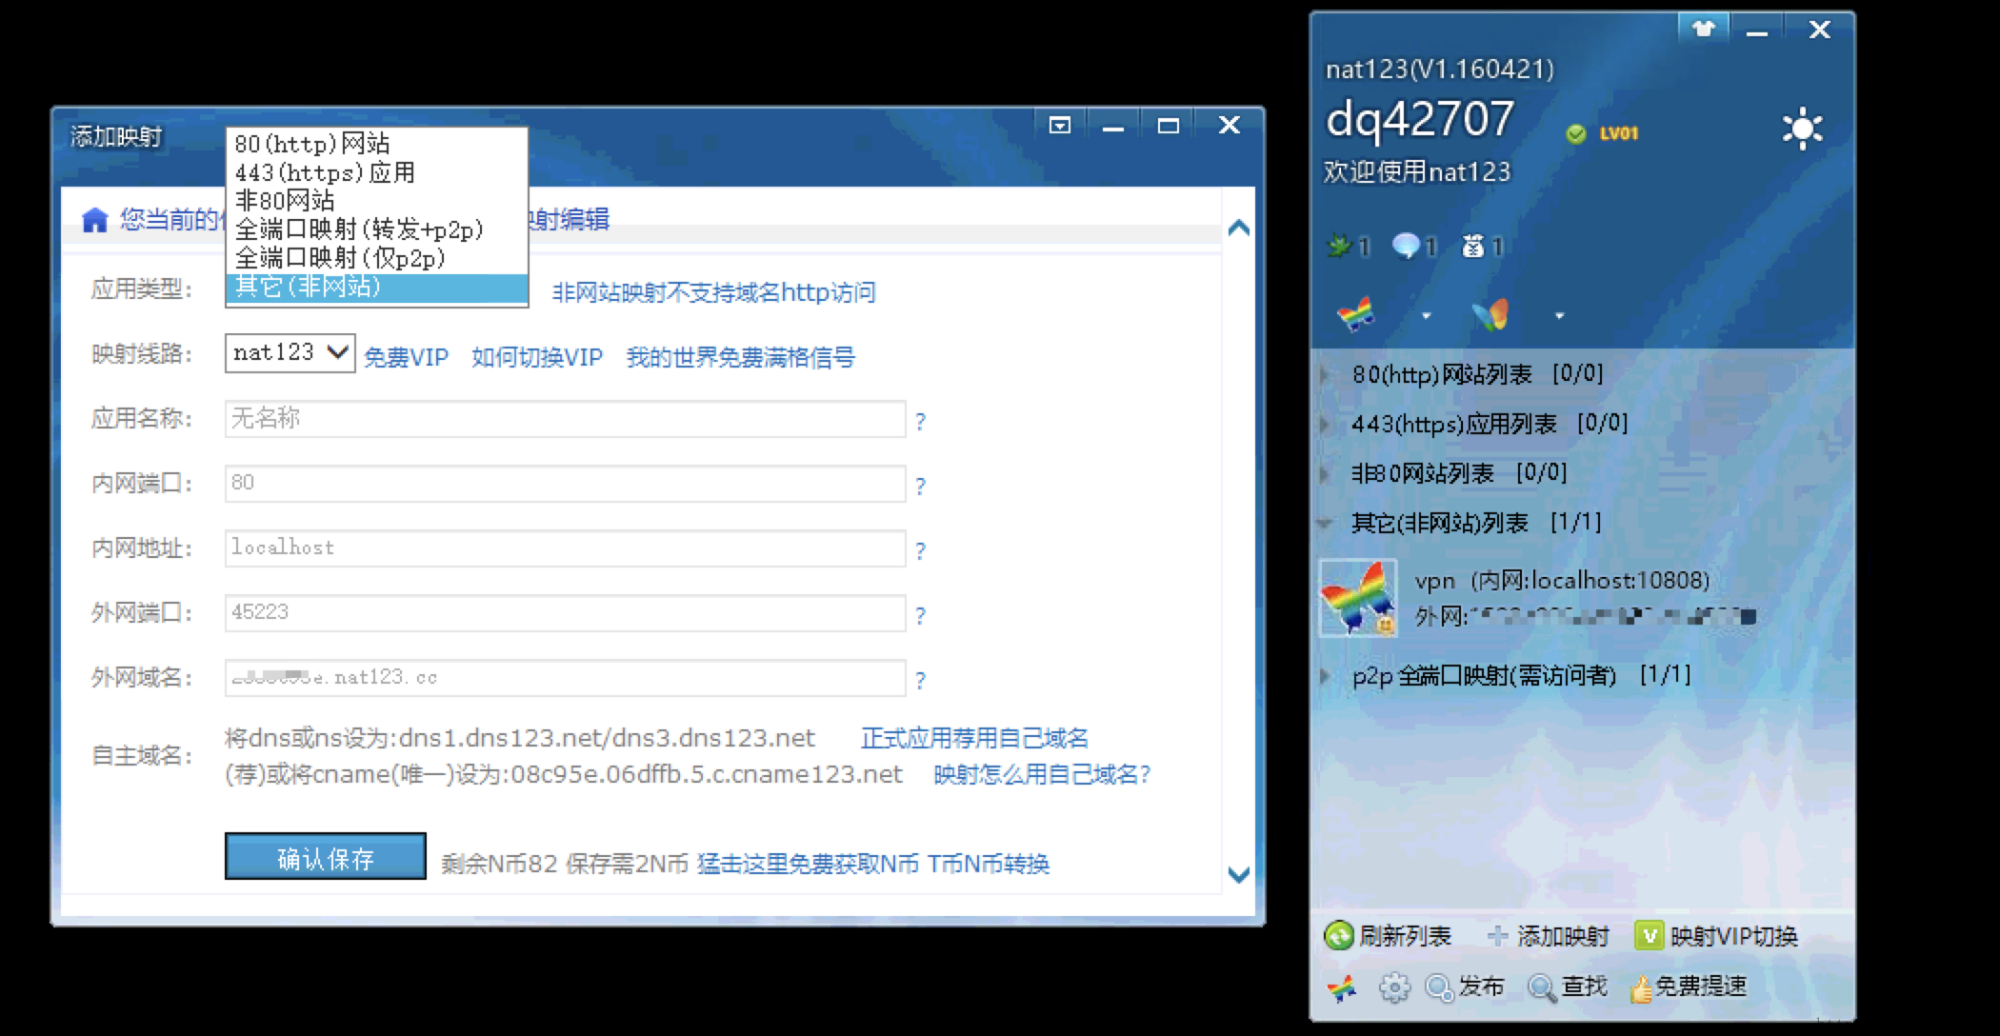Click 映射VIP切换 button
The height and width of the screenshot is (1036, 2000).
tap(1716, 936)
